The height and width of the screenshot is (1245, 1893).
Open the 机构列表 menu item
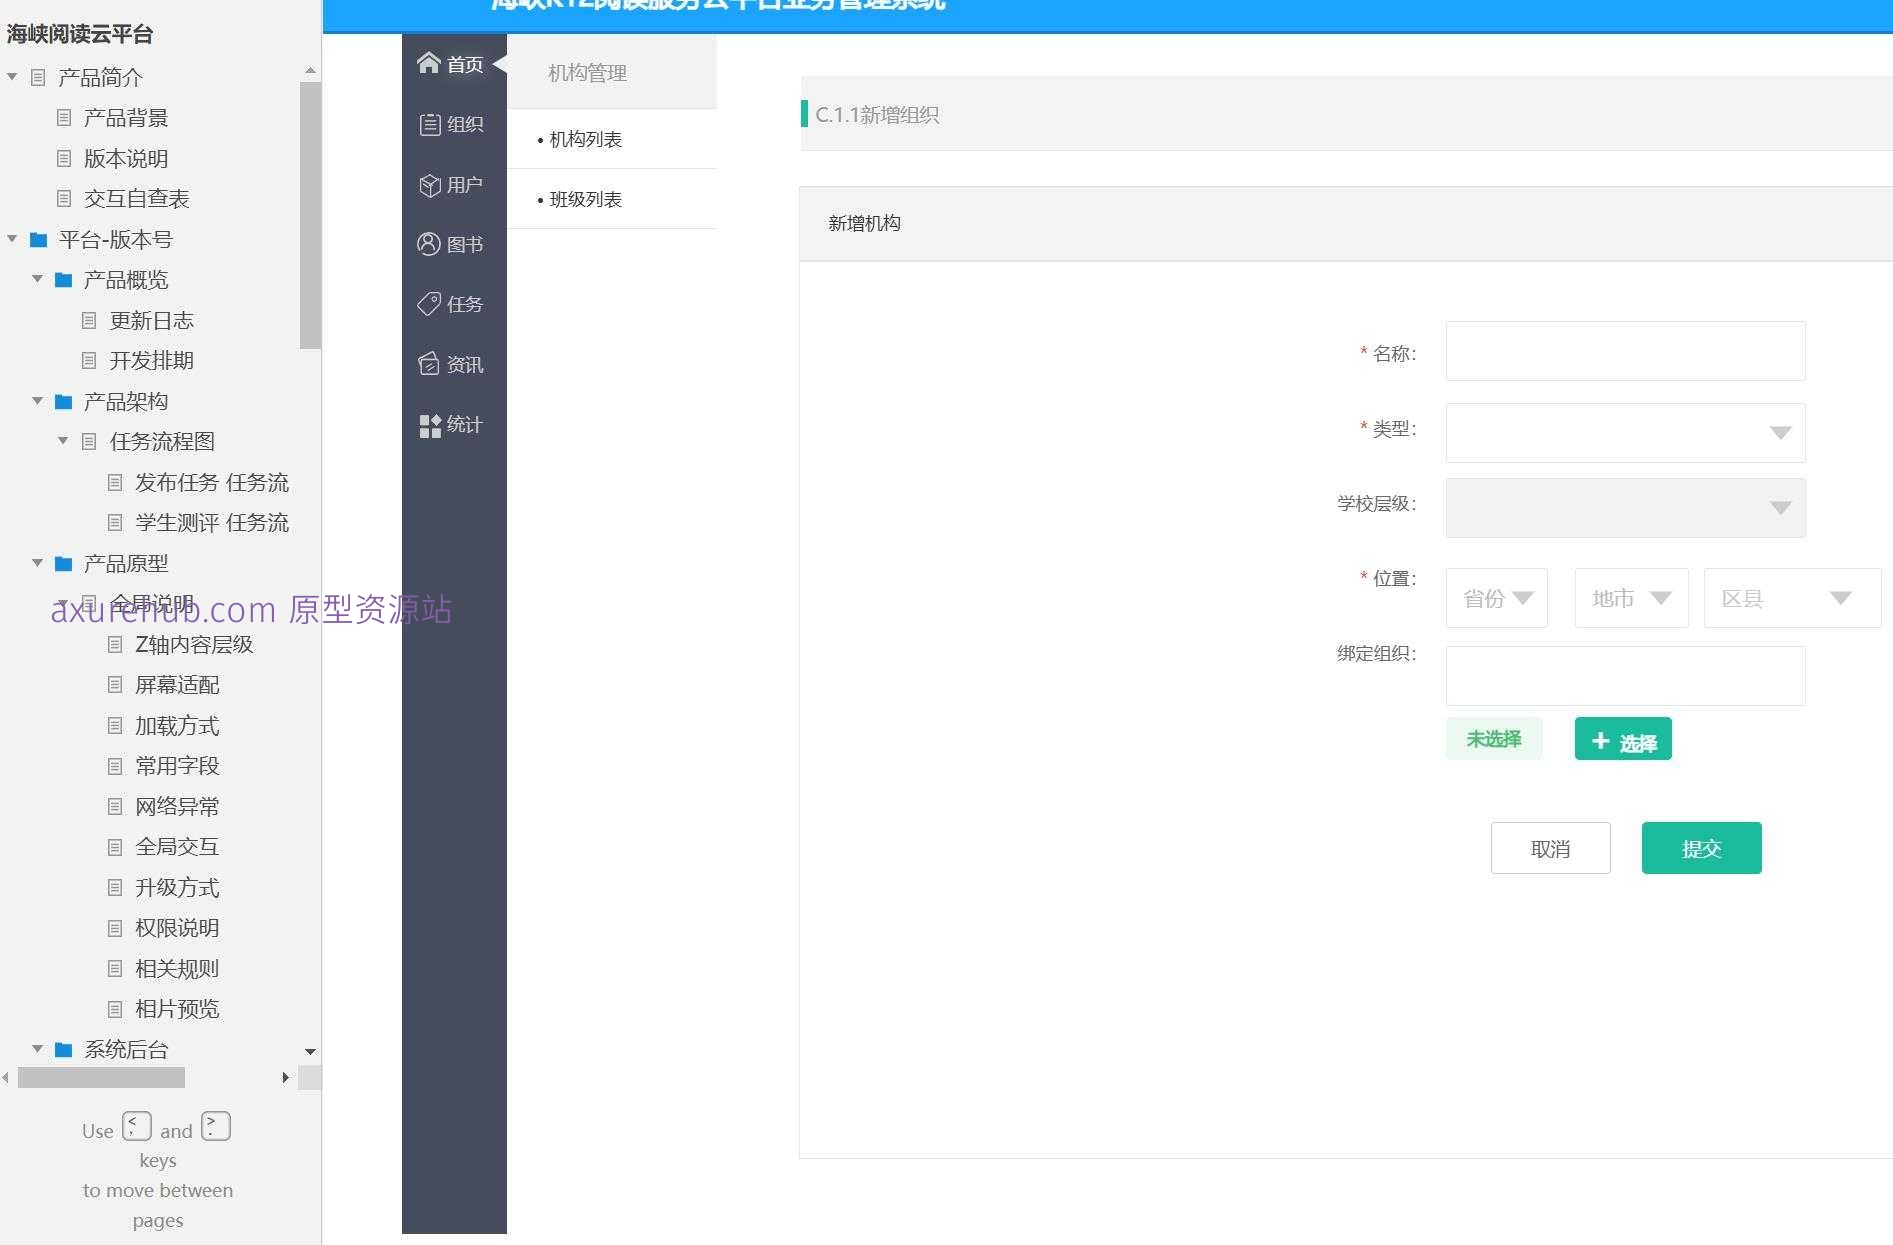[x=585, y=139]
